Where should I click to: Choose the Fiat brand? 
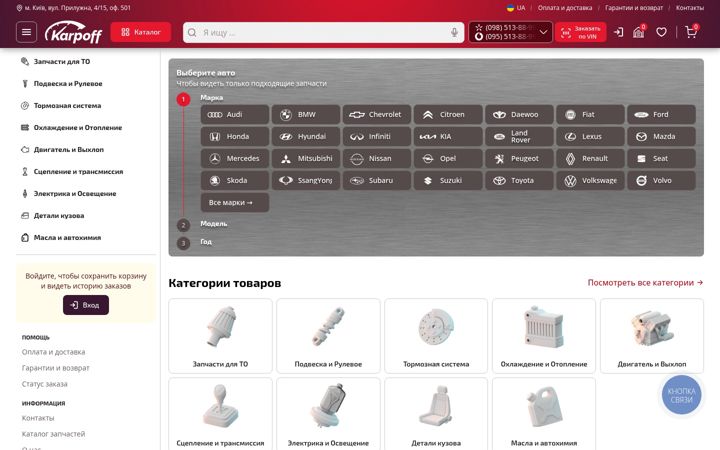click(x=591, y=114)
